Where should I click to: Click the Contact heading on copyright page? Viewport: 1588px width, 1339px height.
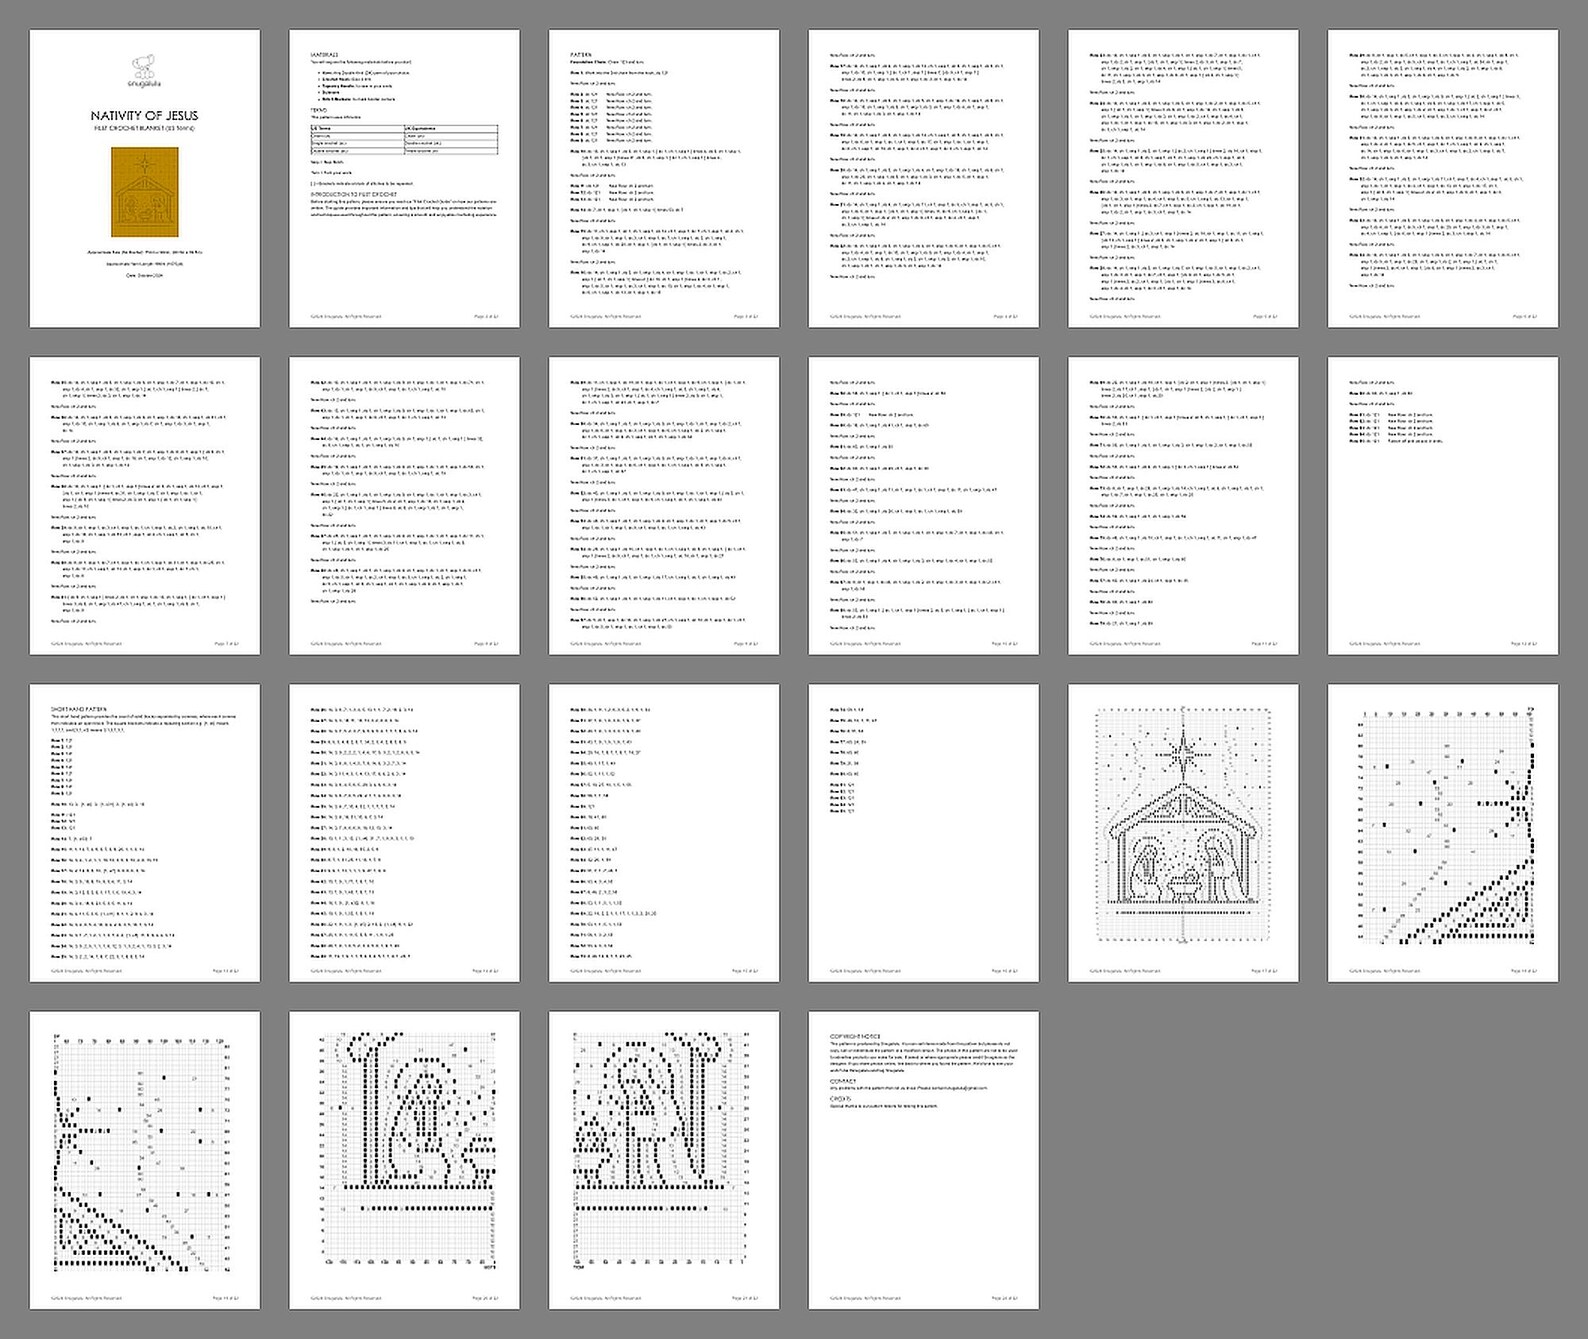[x=841, y=1080]
